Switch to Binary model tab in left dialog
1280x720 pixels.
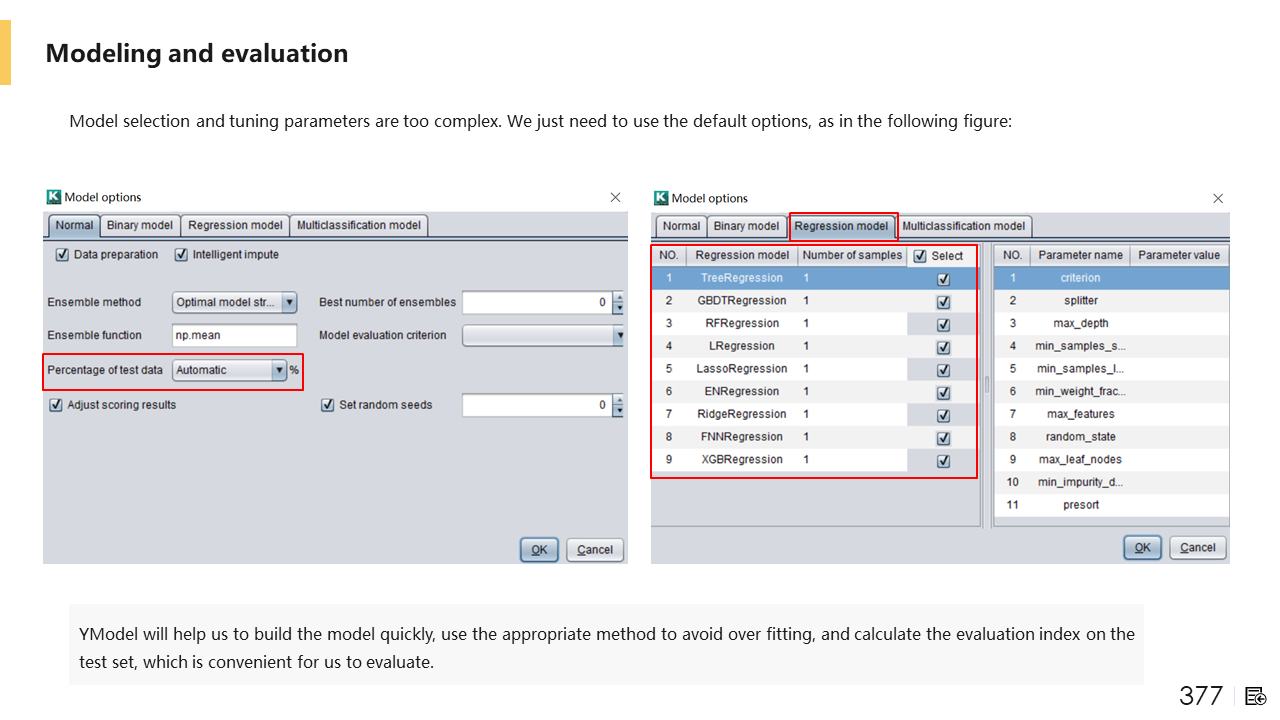tap(141, 225)
